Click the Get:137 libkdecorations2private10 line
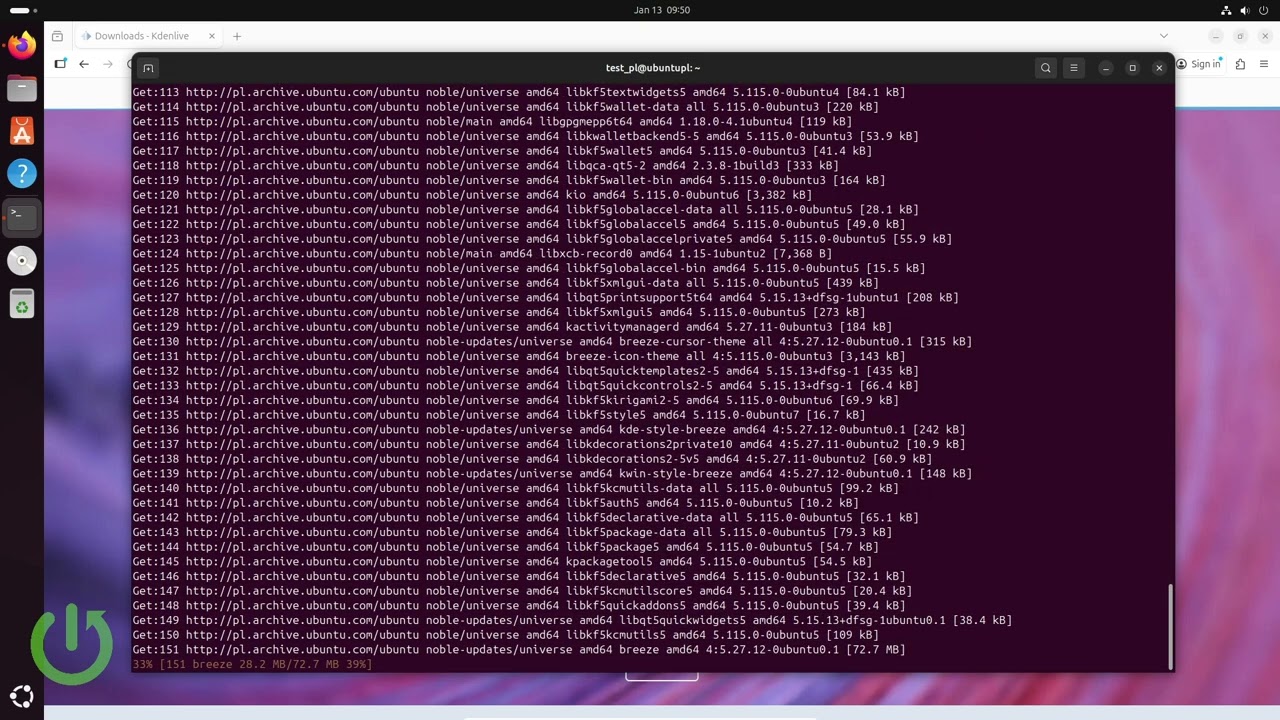 (x=549, y=444)
